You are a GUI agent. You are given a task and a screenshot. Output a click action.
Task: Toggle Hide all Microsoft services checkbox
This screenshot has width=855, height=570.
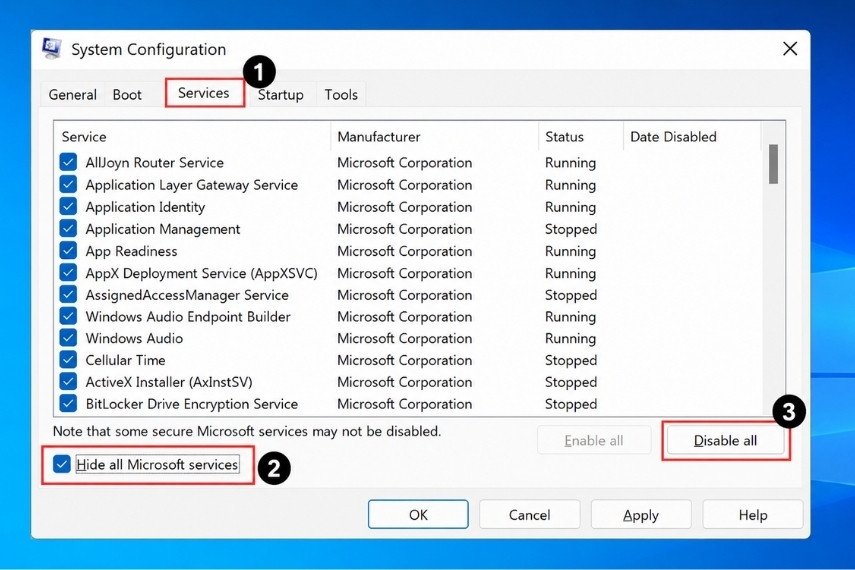[x=62, y=464]
